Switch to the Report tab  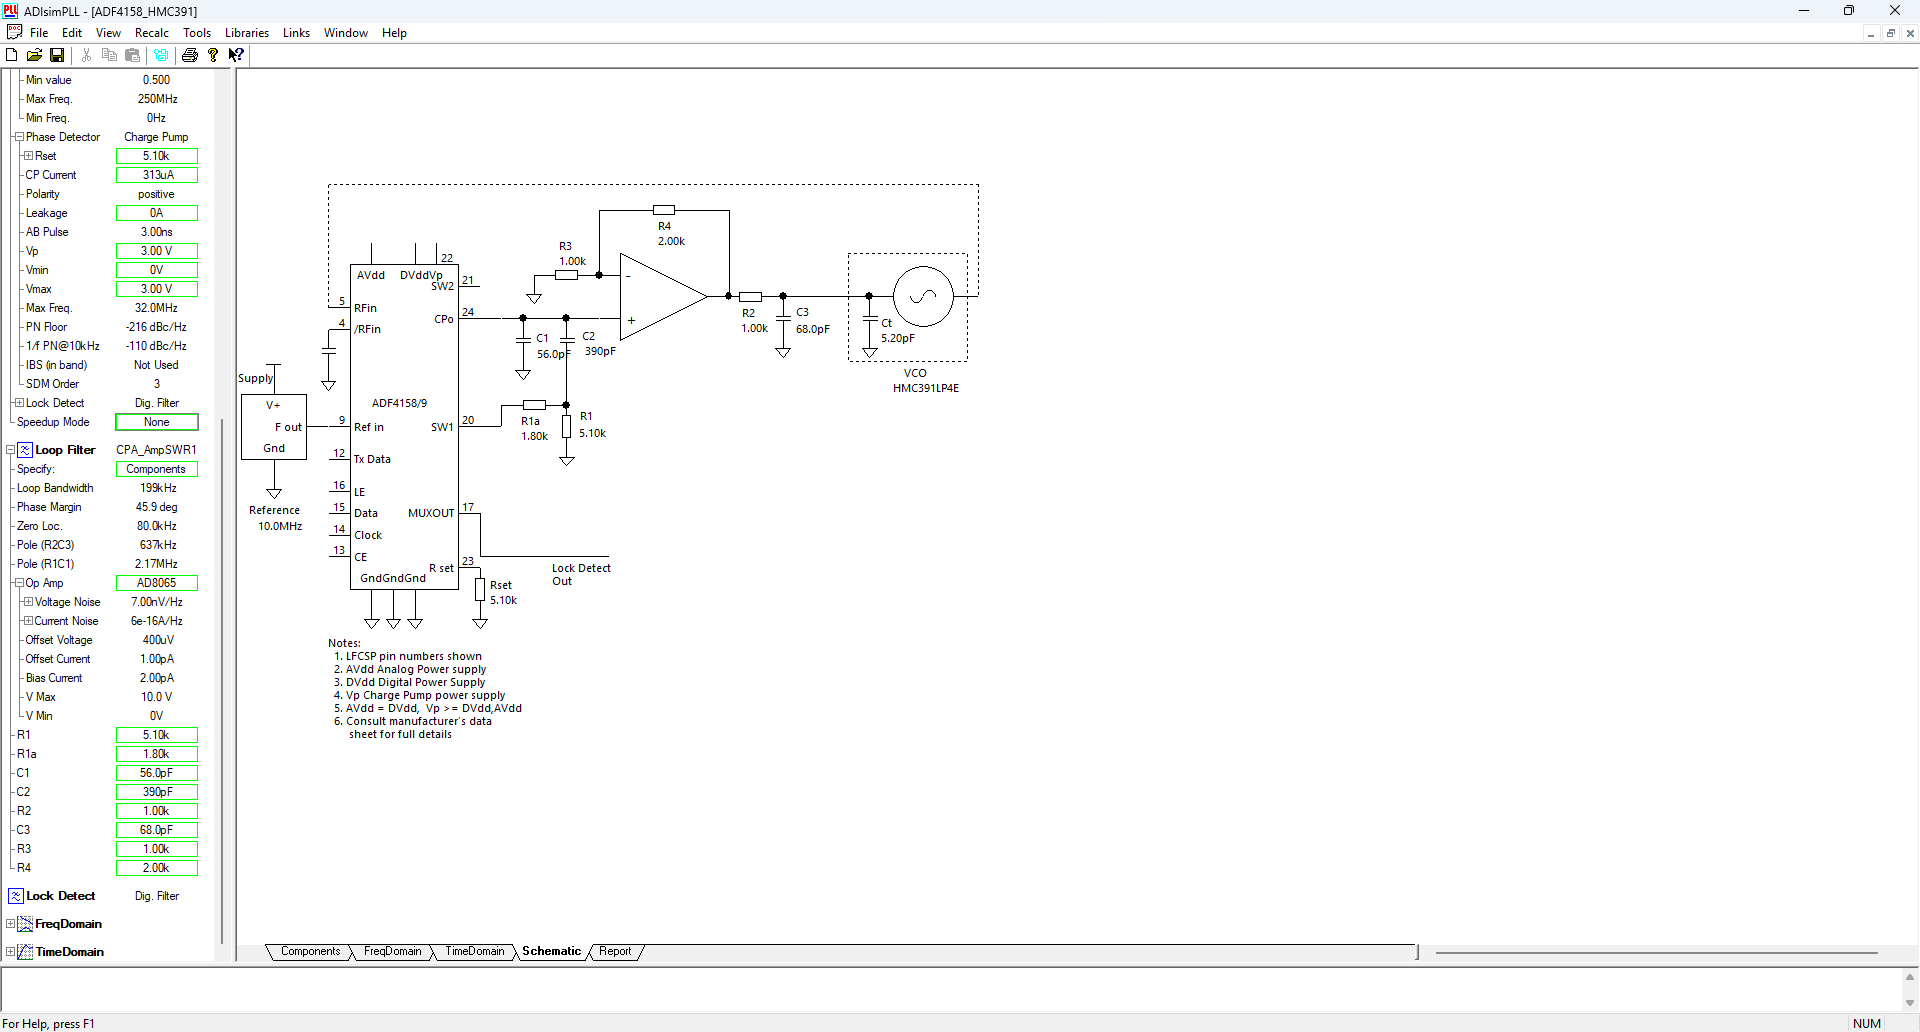615,952
